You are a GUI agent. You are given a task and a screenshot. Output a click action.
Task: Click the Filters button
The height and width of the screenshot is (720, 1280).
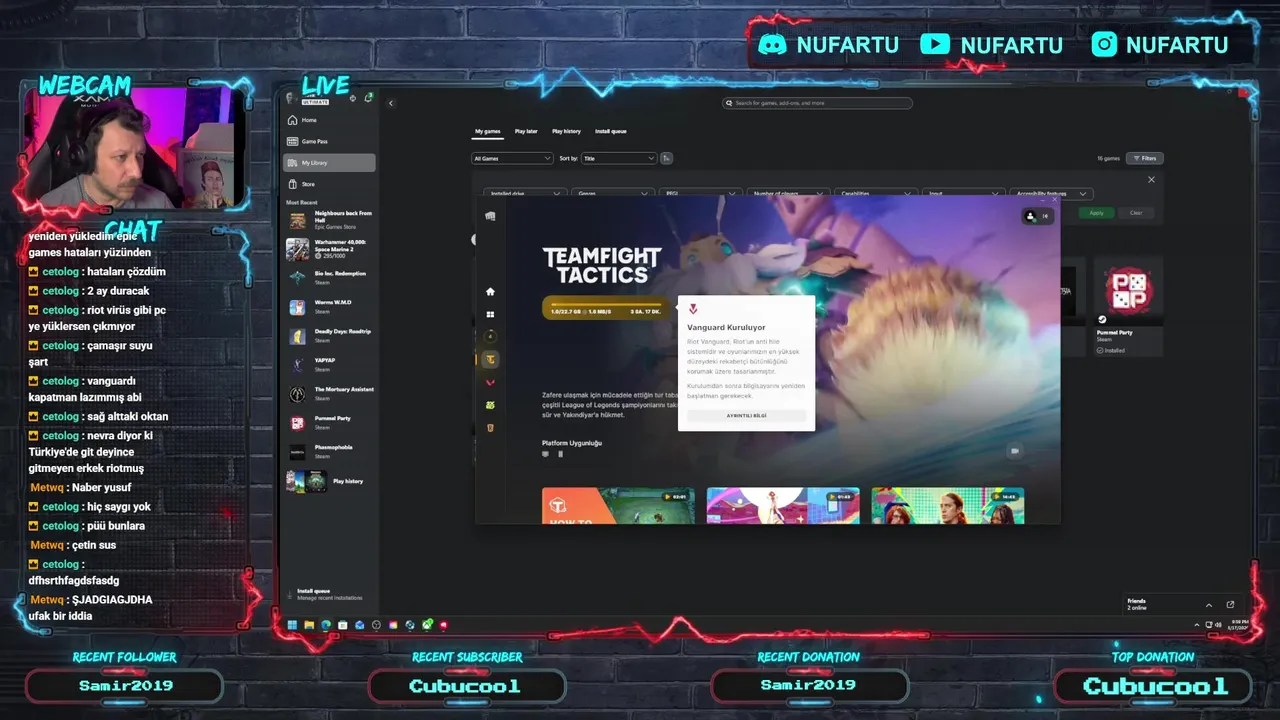pos(1145,158)
